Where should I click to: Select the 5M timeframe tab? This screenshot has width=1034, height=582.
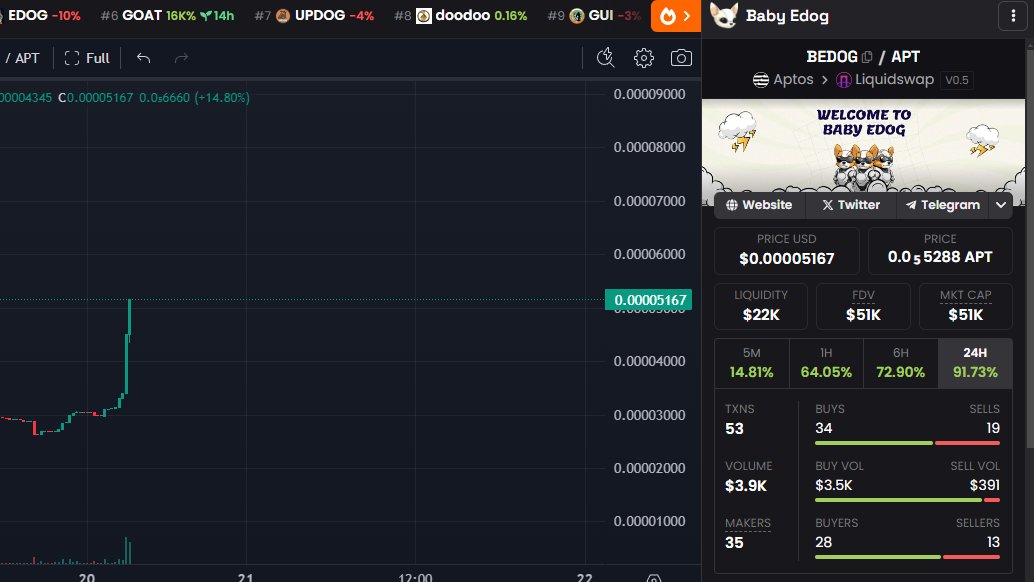tap(752, 363)
